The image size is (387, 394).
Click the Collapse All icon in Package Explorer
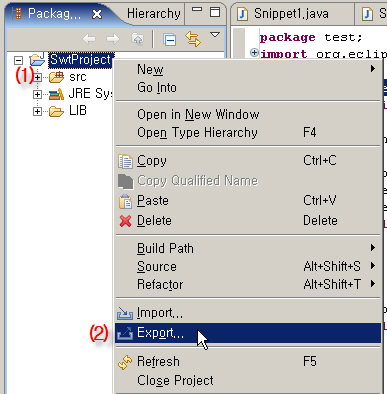point(170,39)
